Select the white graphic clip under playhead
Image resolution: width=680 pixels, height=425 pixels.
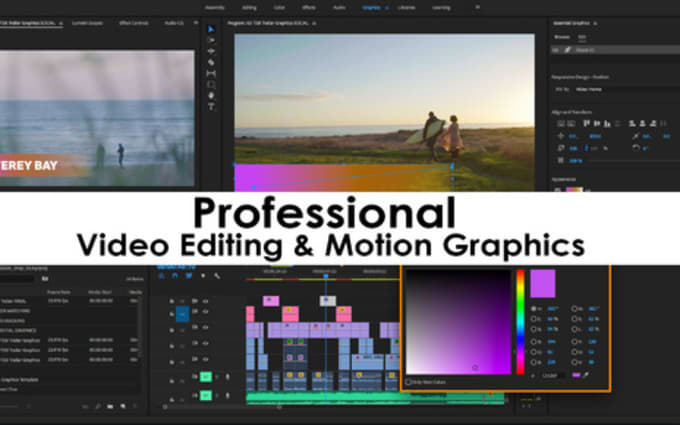click(x=328, y=301)
